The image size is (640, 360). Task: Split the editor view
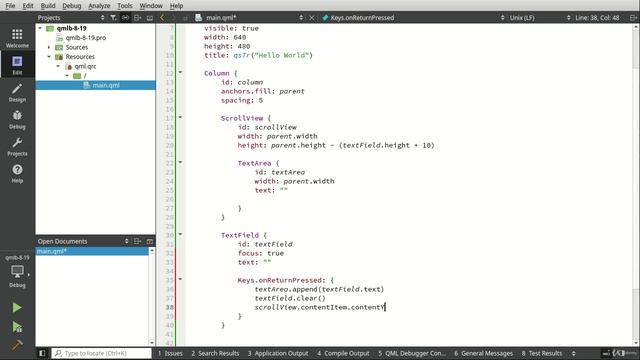[633, 18]
